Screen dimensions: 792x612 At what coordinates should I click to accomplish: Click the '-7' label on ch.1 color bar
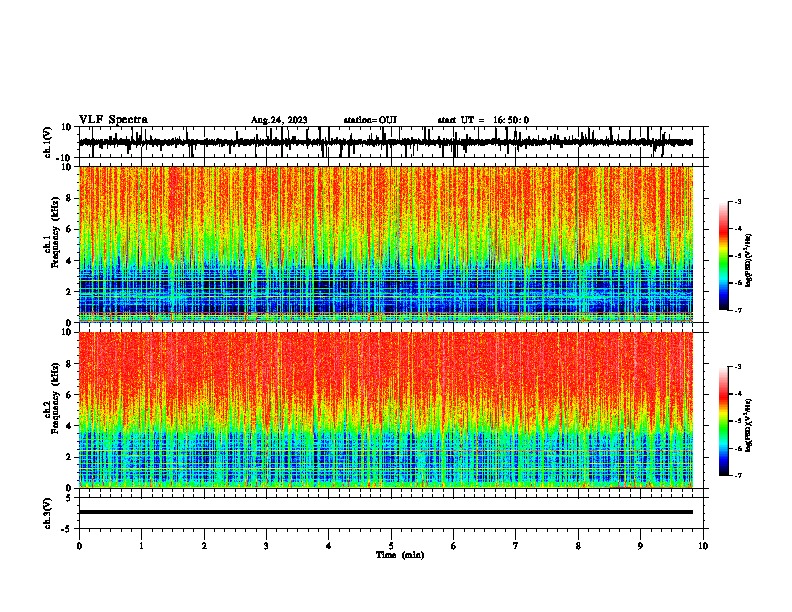pos(738,310)
